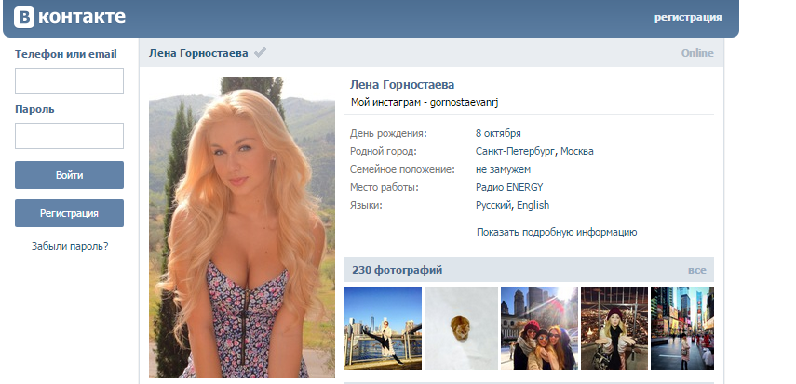This screenshot has width=796, height=384.
Task: Click the все link in the photos section
Action: (x=697, y=270)
